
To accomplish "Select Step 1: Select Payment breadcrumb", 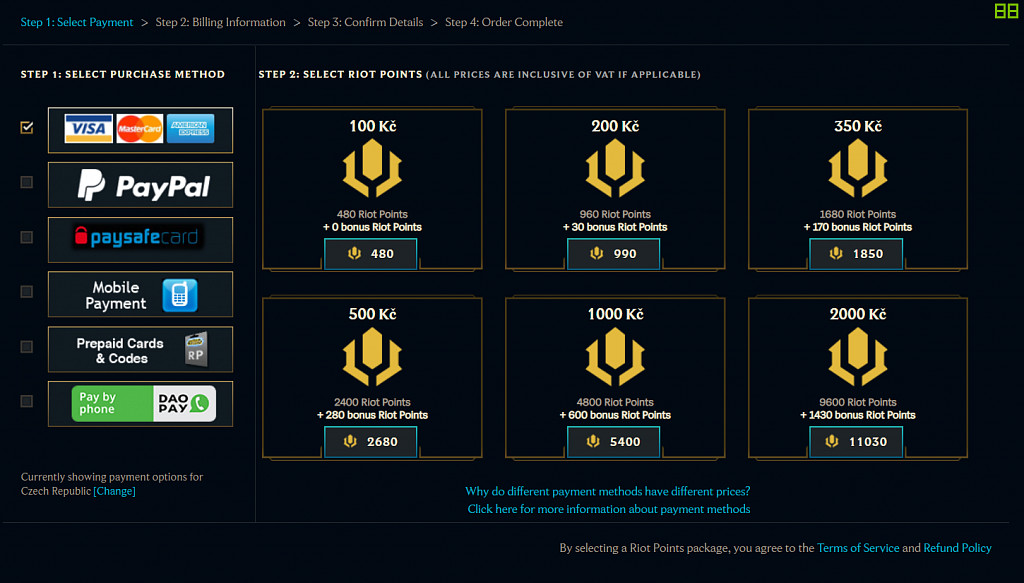I will click(x=77, y=21).
